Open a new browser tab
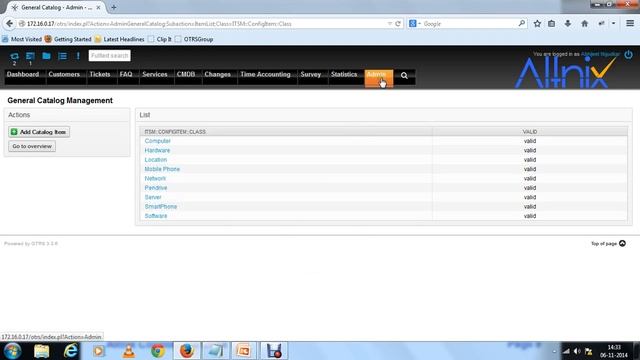Image resolution: width=640 pixels, height=360 pixels. [113, 7]
